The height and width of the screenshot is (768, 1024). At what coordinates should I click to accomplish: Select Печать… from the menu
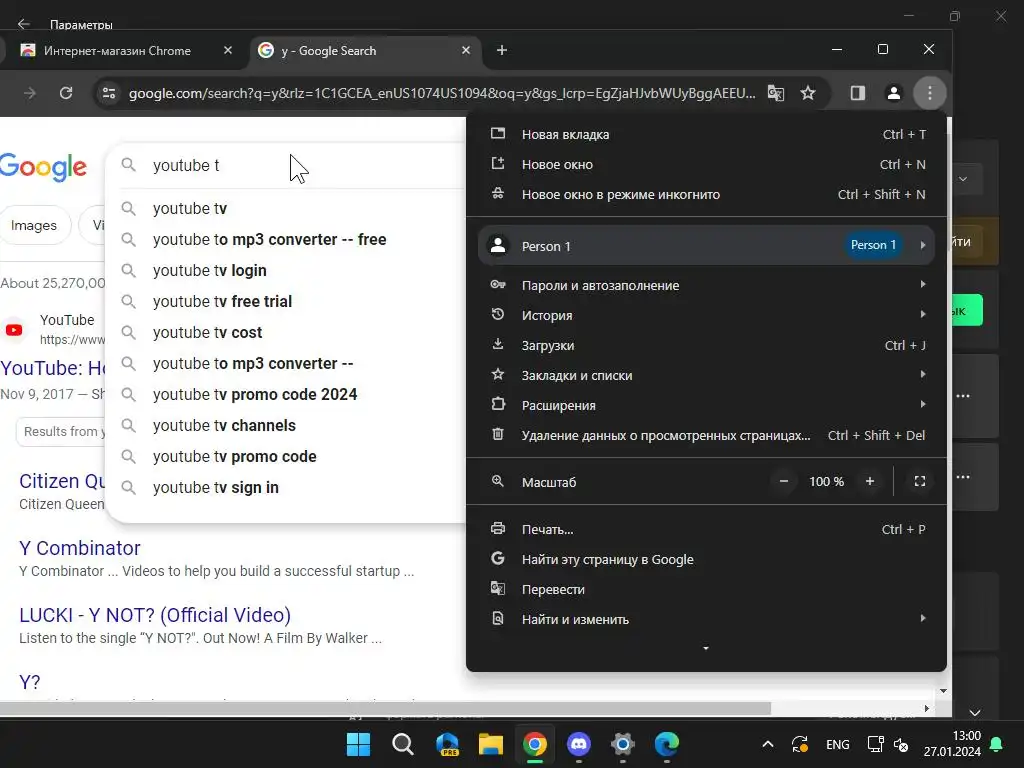[707, 530]
